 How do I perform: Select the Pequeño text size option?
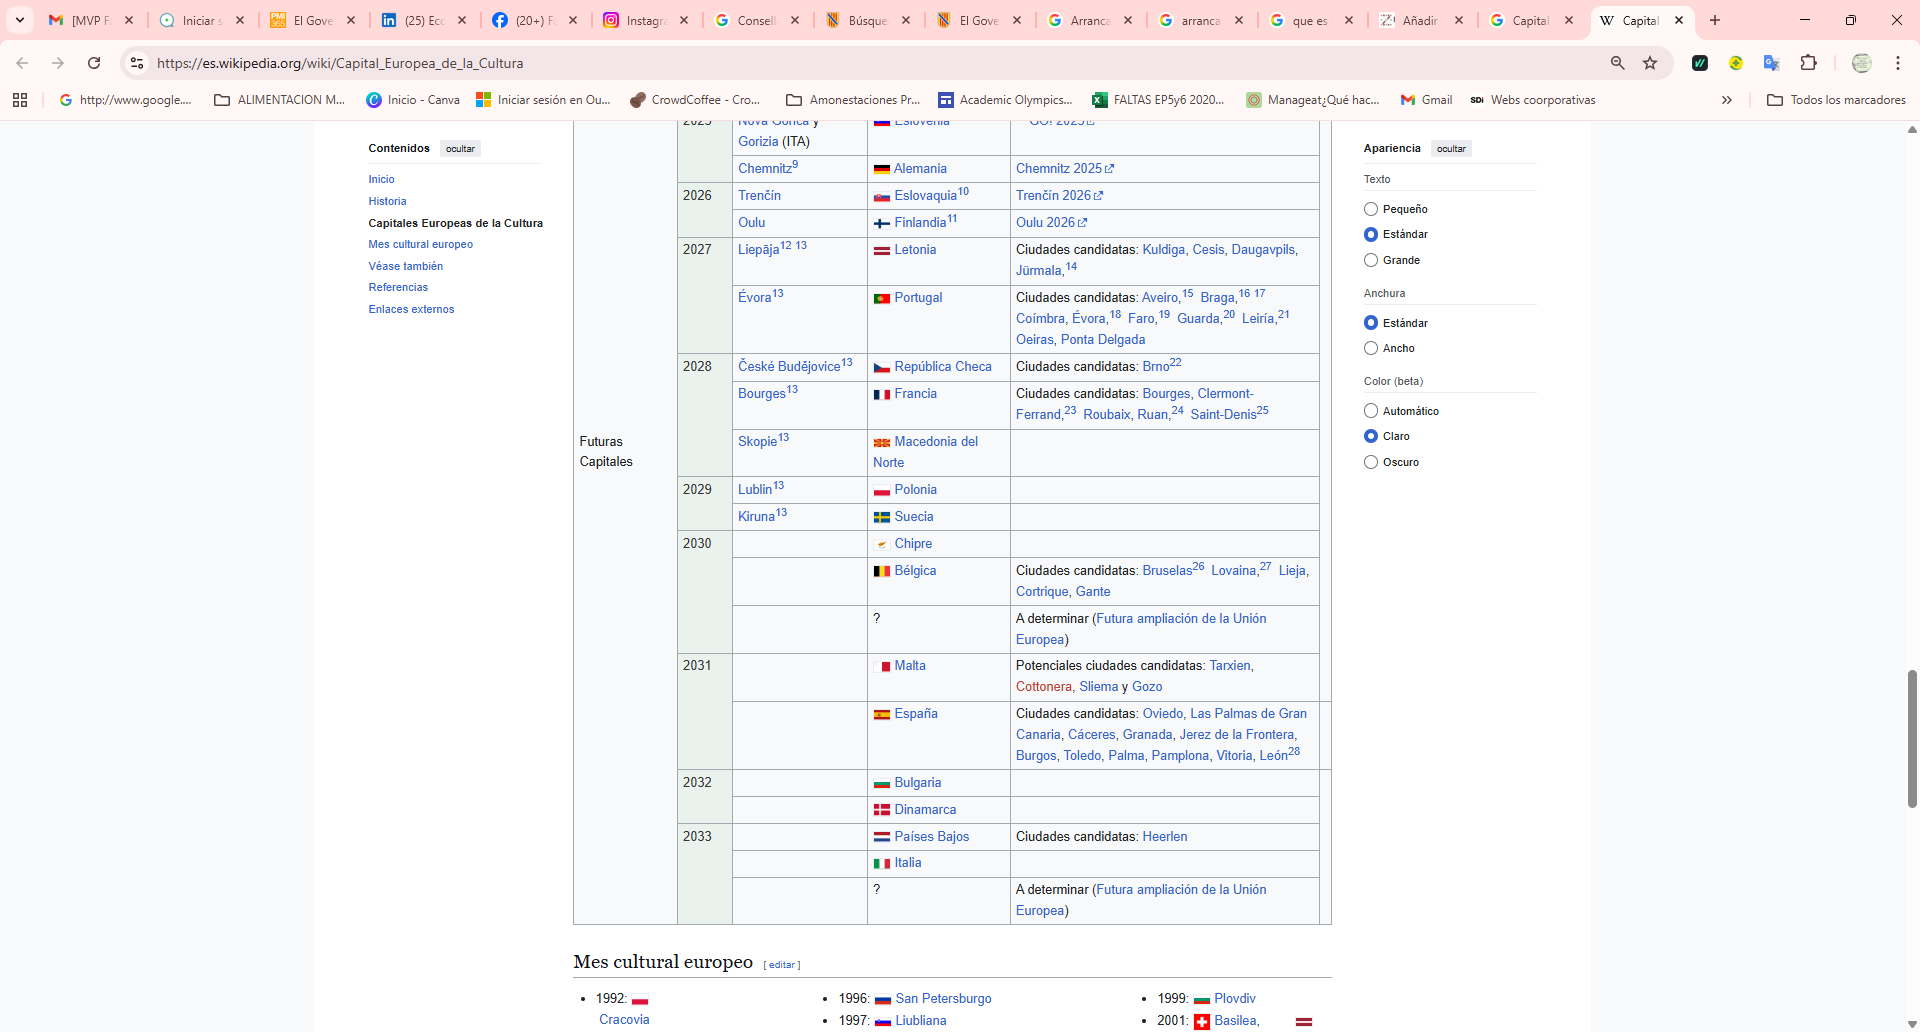click(x=1371, y=209)
